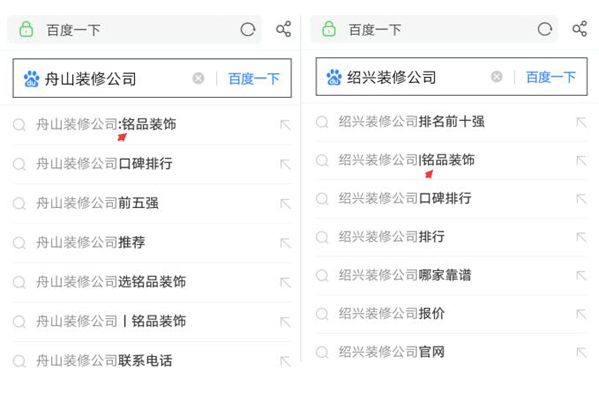
Task: Click the left address bar 百度一下 title
Action: [x=73, y=30]
